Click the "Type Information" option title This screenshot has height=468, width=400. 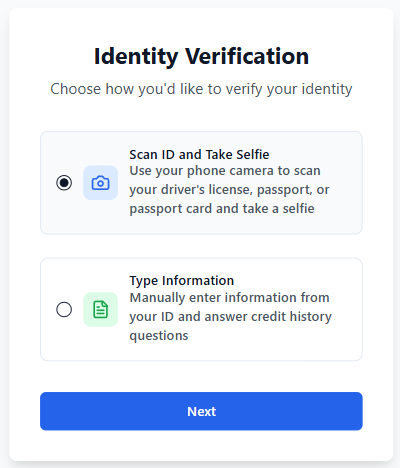pos(182,281)
